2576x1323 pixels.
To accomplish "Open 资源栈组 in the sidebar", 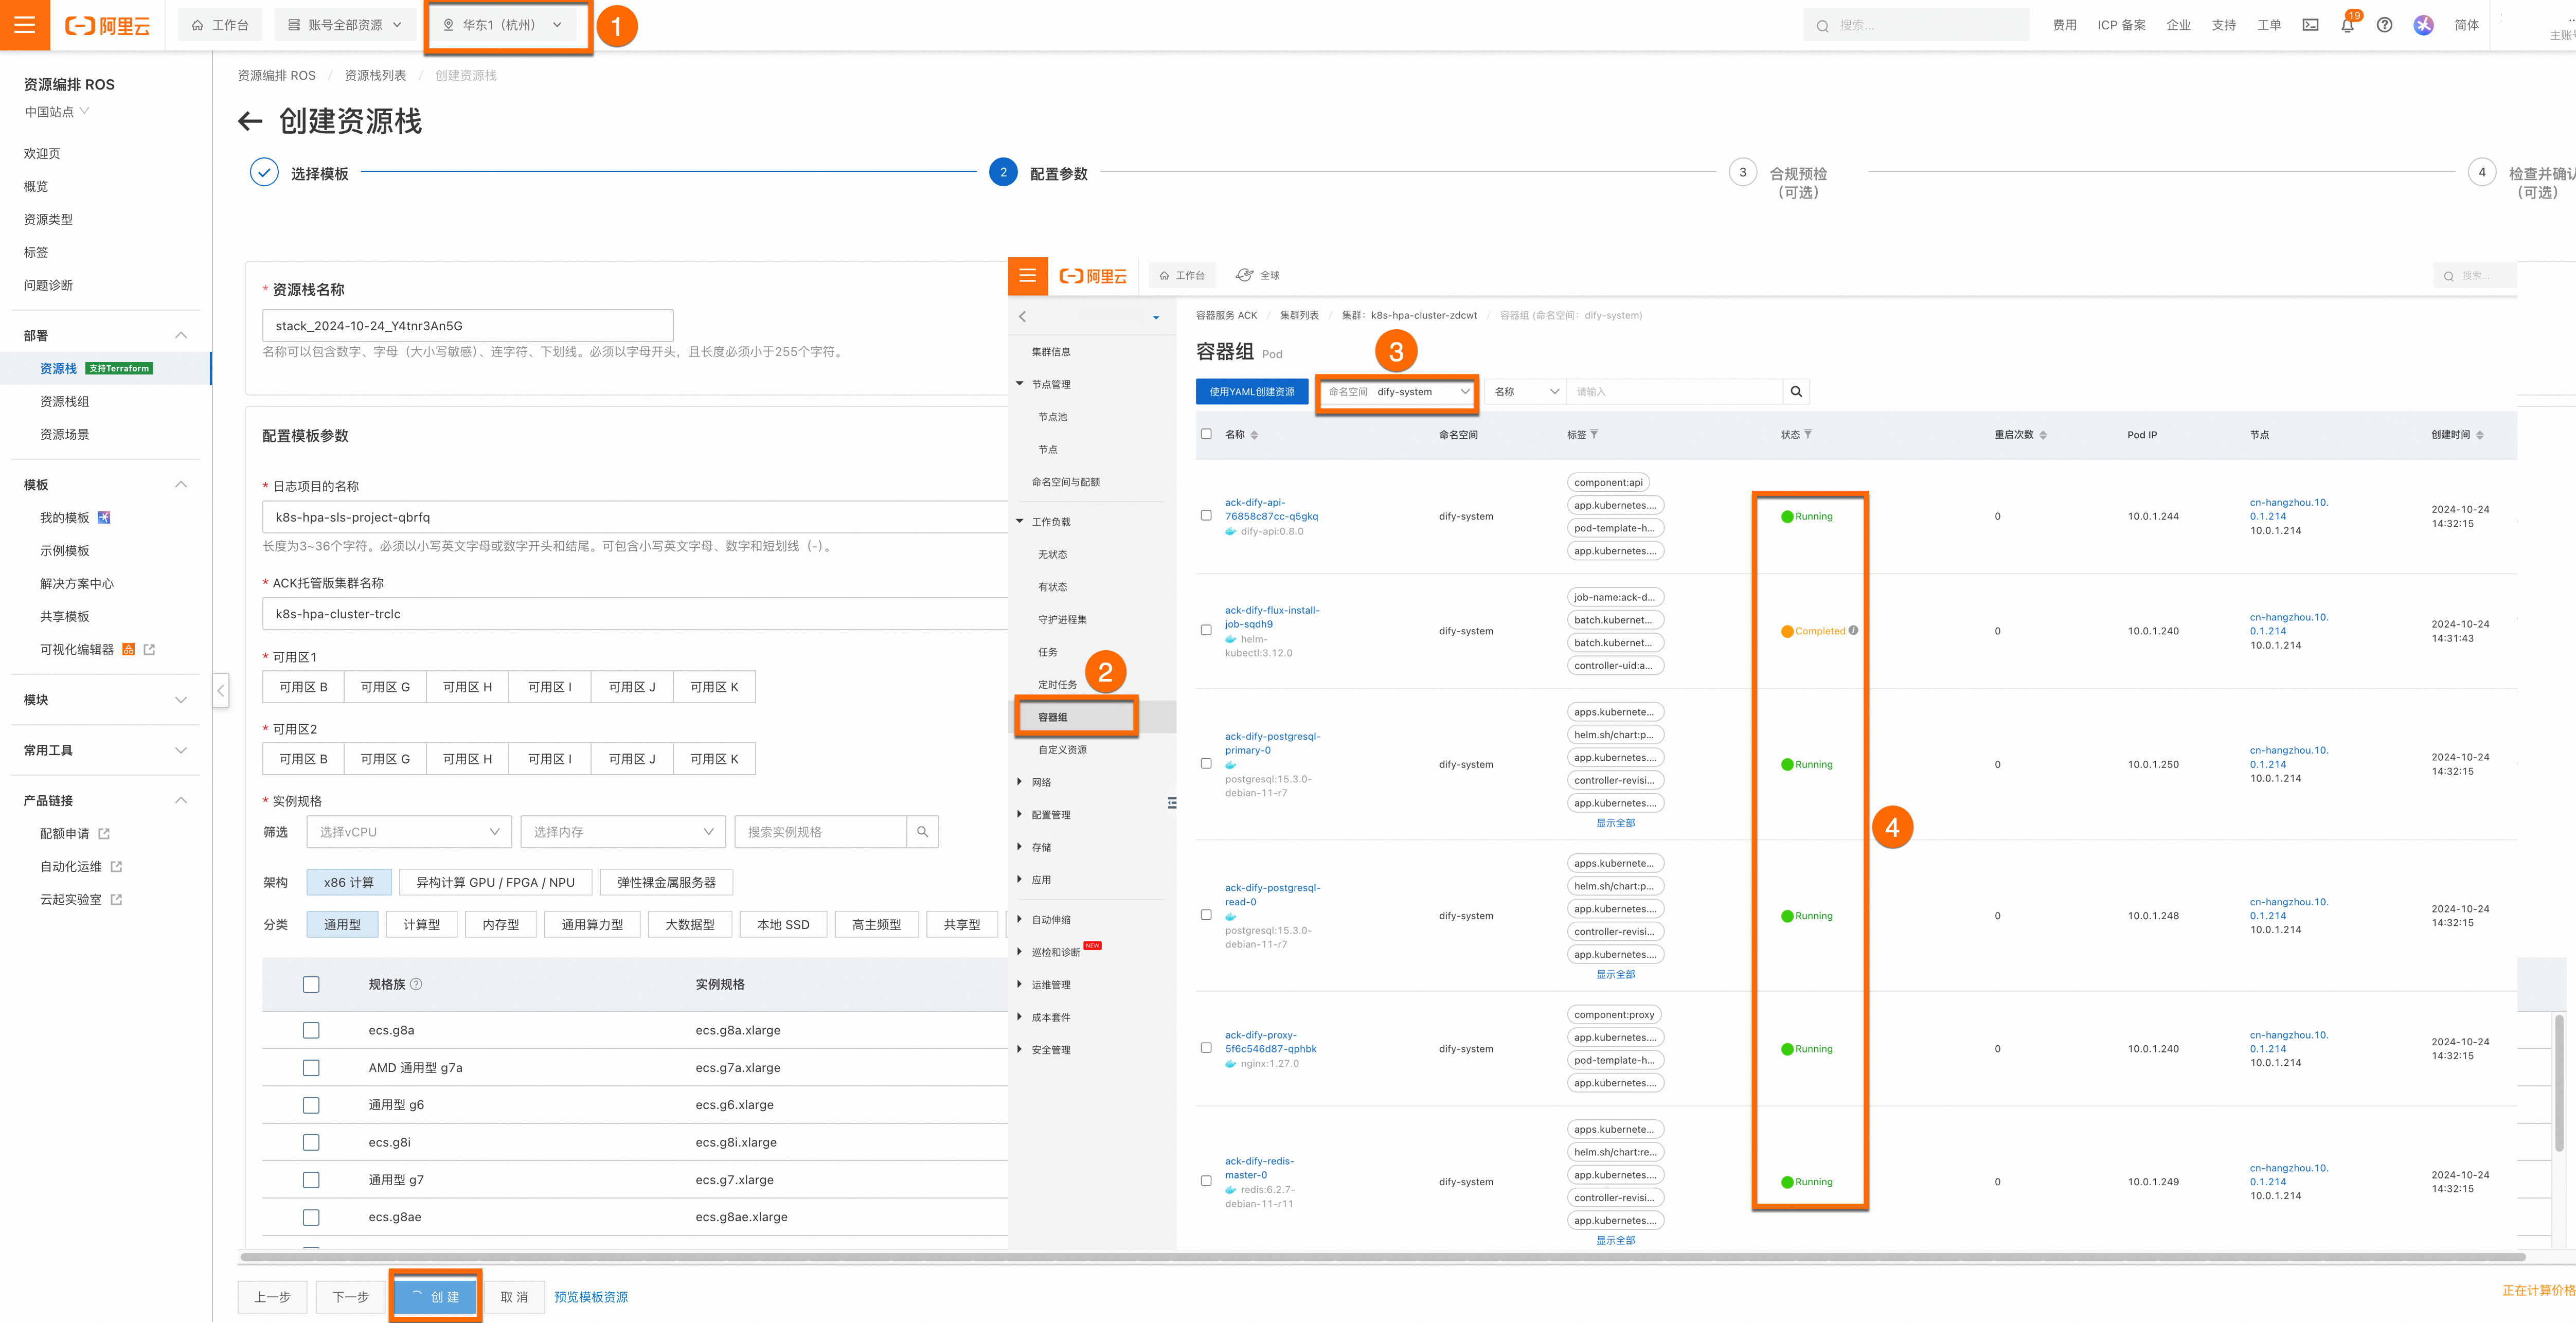I will [65, 401].
